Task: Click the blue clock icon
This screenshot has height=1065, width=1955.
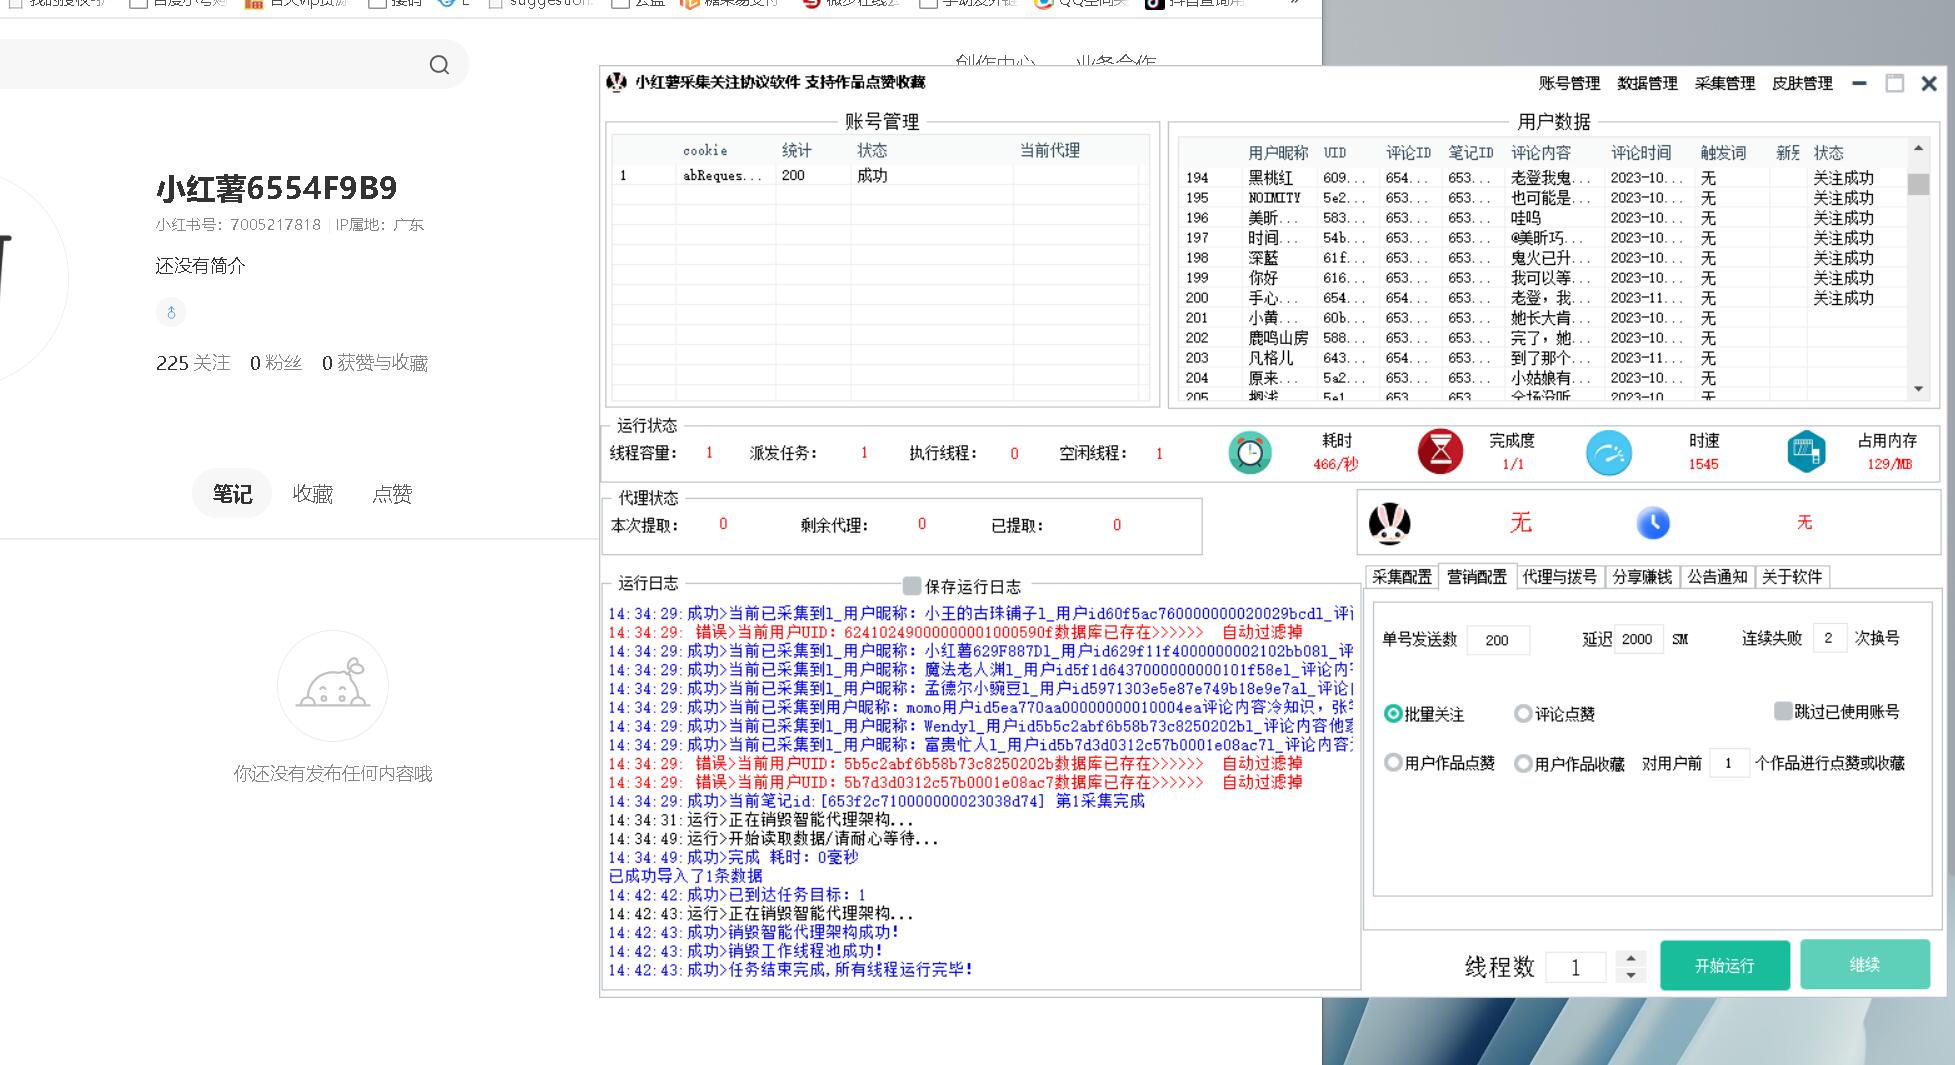Action: coord(1653,523)
